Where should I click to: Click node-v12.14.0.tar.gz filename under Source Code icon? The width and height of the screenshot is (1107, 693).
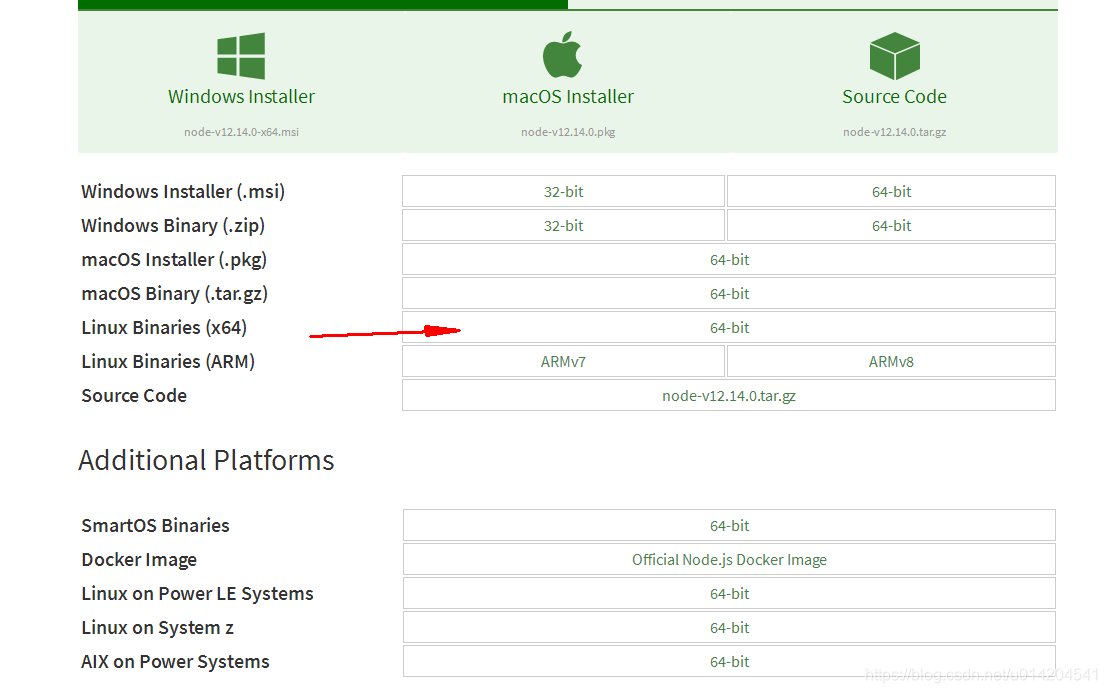[x=894, y=132]
